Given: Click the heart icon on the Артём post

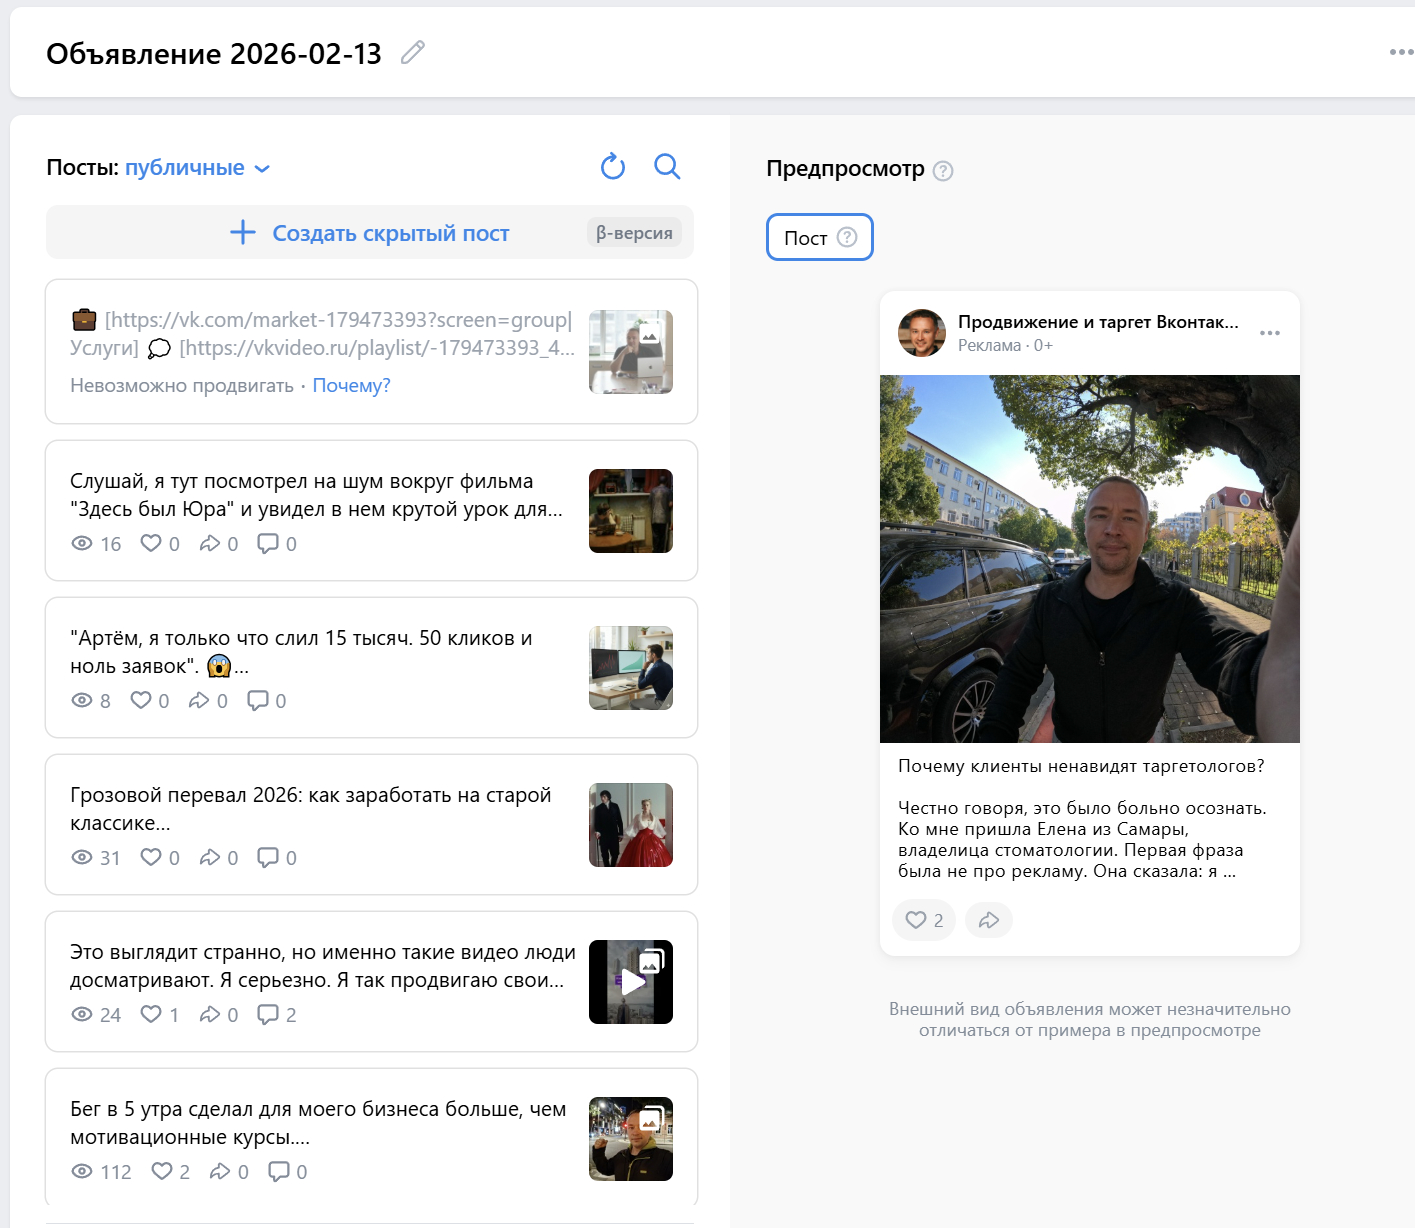Looking at the screenshot, I should tap(141, 700).
